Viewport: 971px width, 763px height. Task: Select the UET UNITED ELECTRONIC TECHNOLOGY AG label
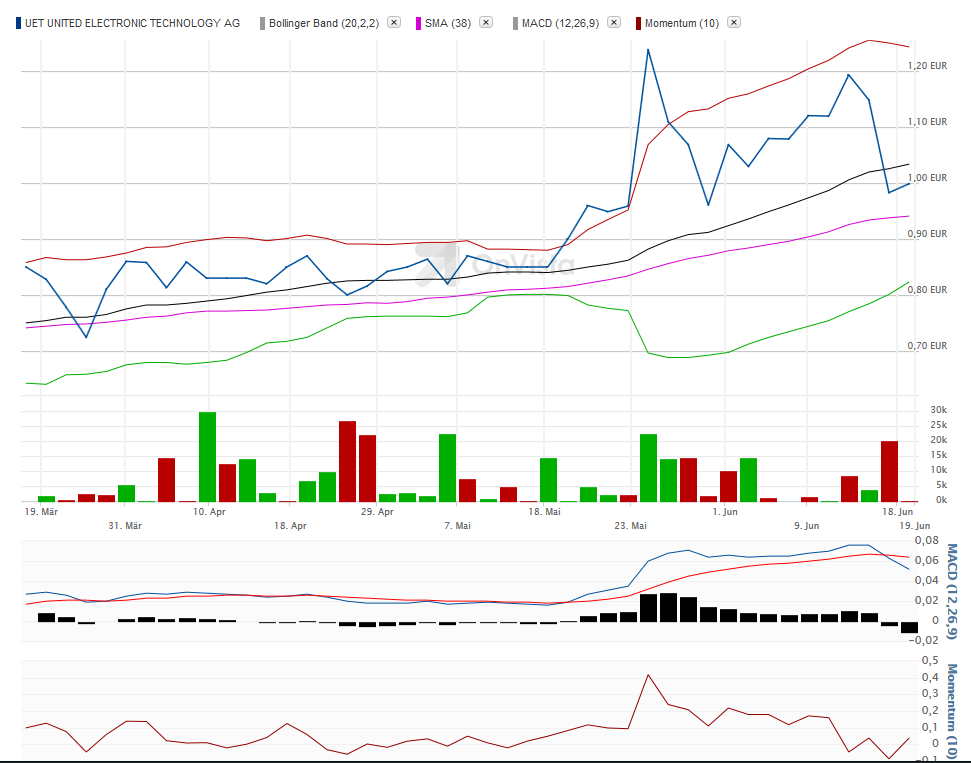coord(133,24)
